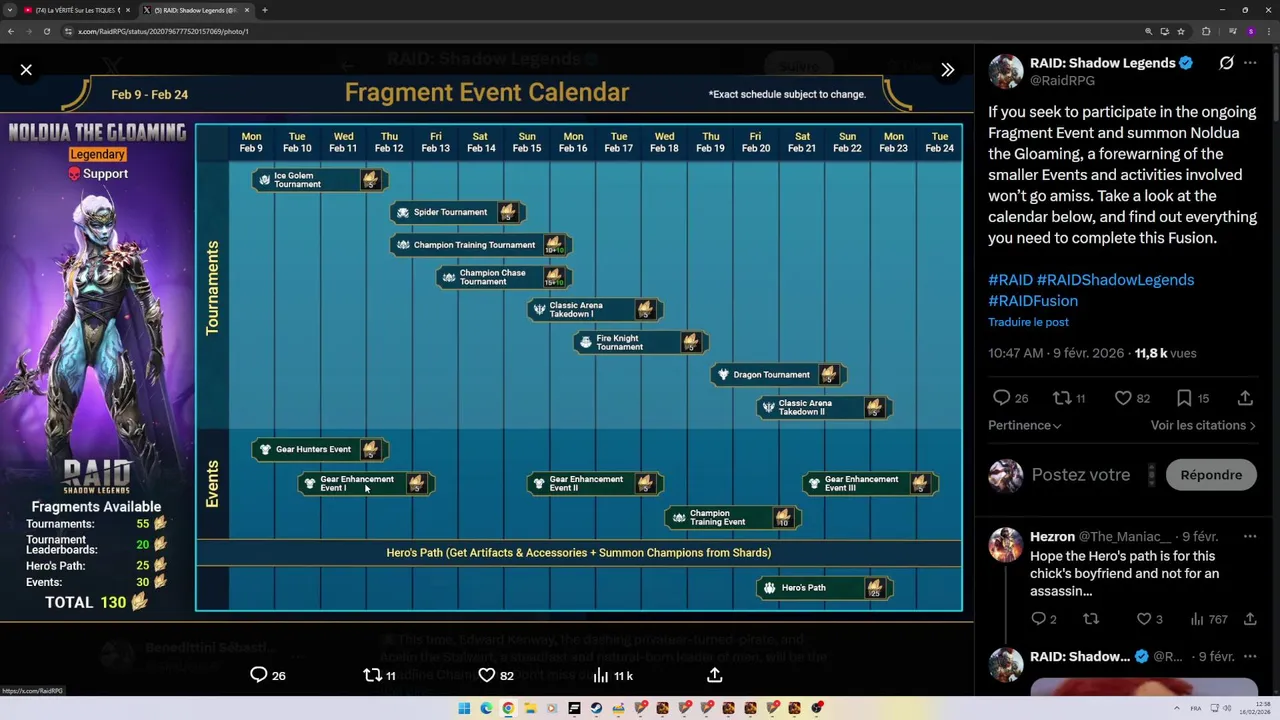Like the photo with the heart icon below it
Image resolution: width=1280 pixels, height=720 pixels.
click(x=487, y=675)
